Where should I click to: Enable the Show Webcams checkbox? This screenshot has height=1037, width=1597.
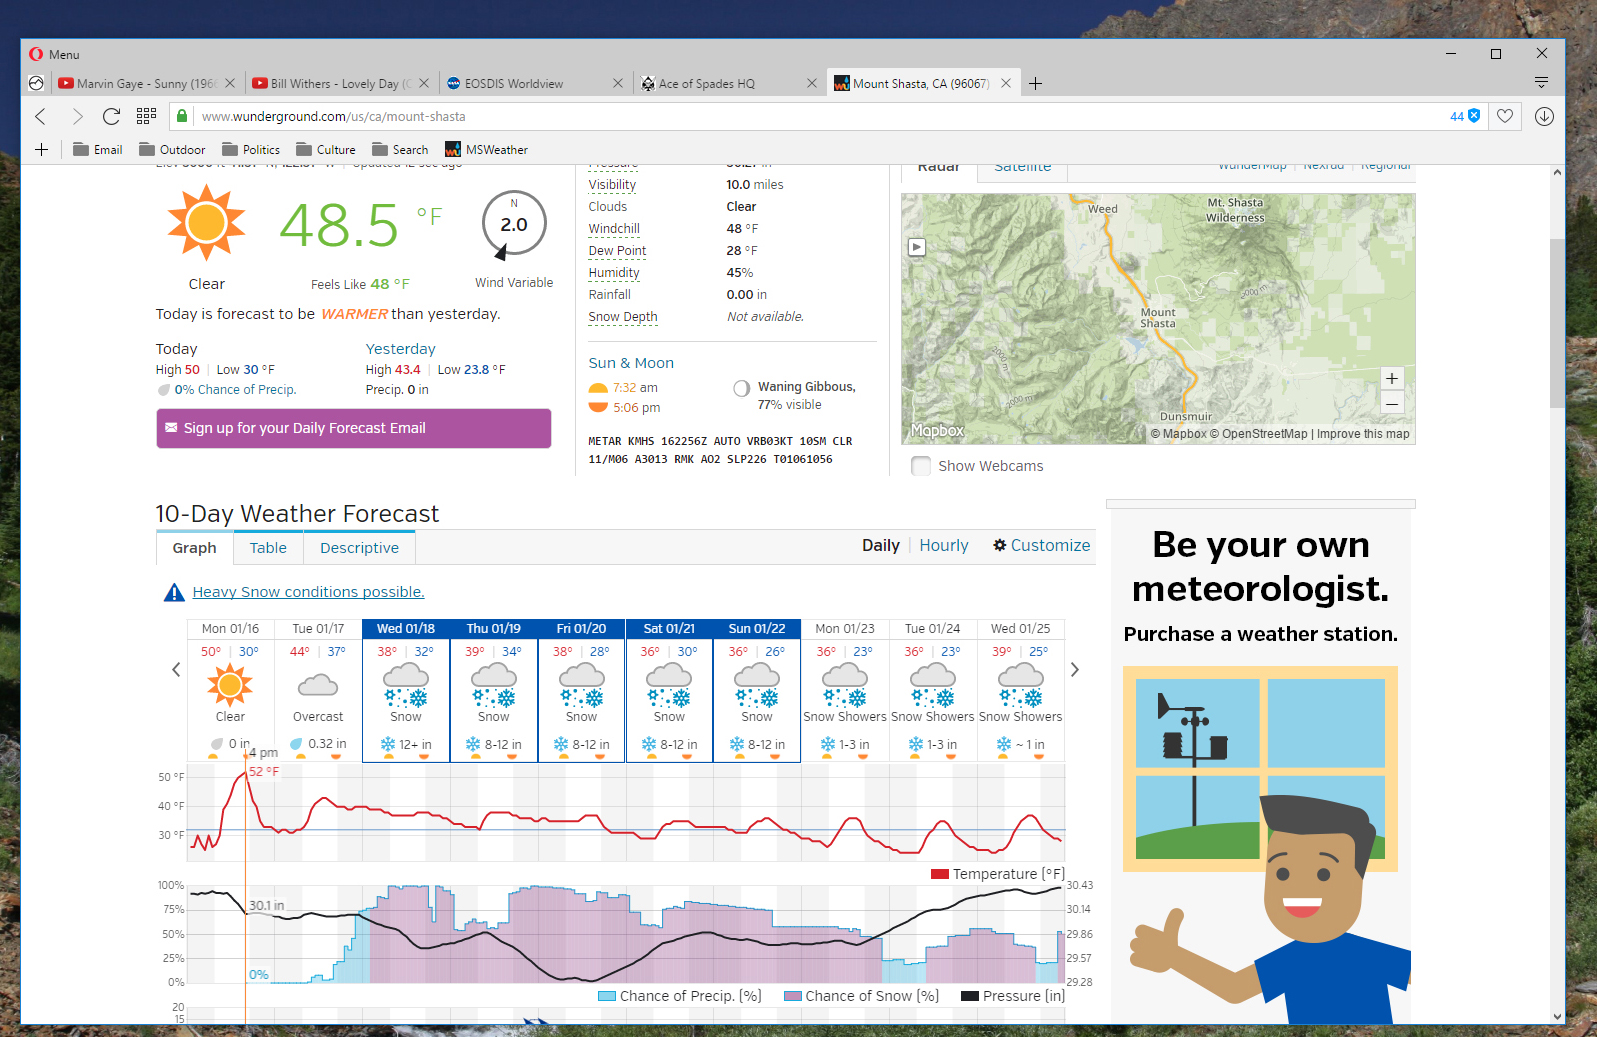click(921, 466)
